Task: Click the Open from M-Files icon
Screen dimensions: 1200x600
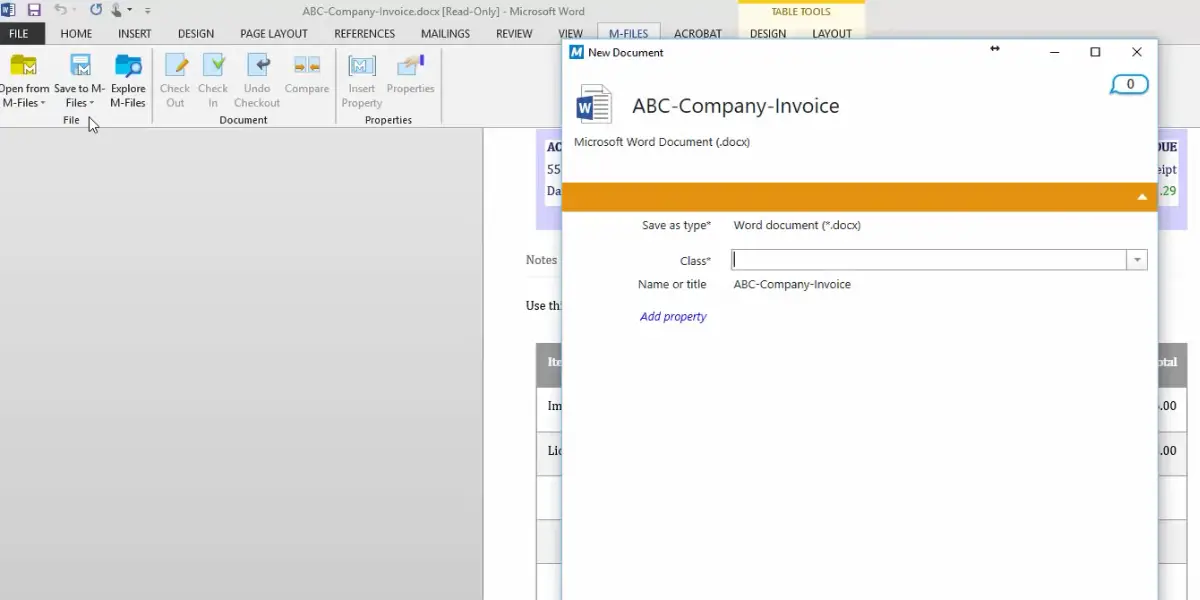Action: (23, 67)
